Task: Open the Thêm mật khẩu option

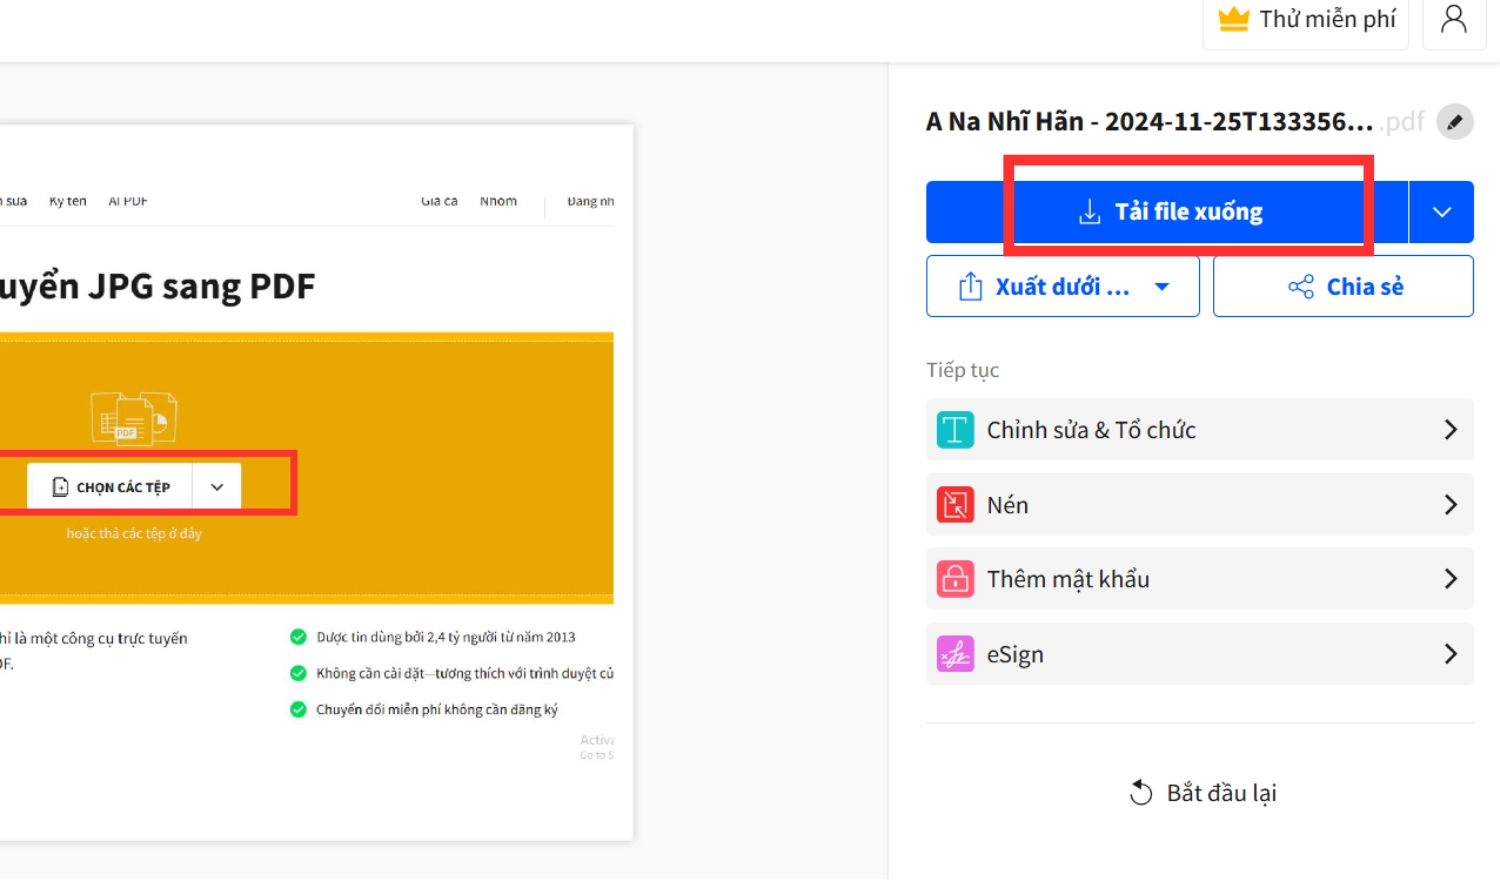Action: [x=1199, y=579]
